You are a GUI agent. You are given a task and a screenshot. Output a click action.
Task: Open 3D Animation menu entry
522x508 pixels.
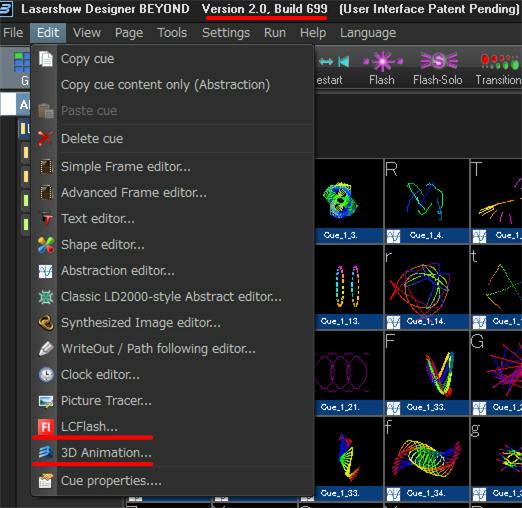(173, 452)
